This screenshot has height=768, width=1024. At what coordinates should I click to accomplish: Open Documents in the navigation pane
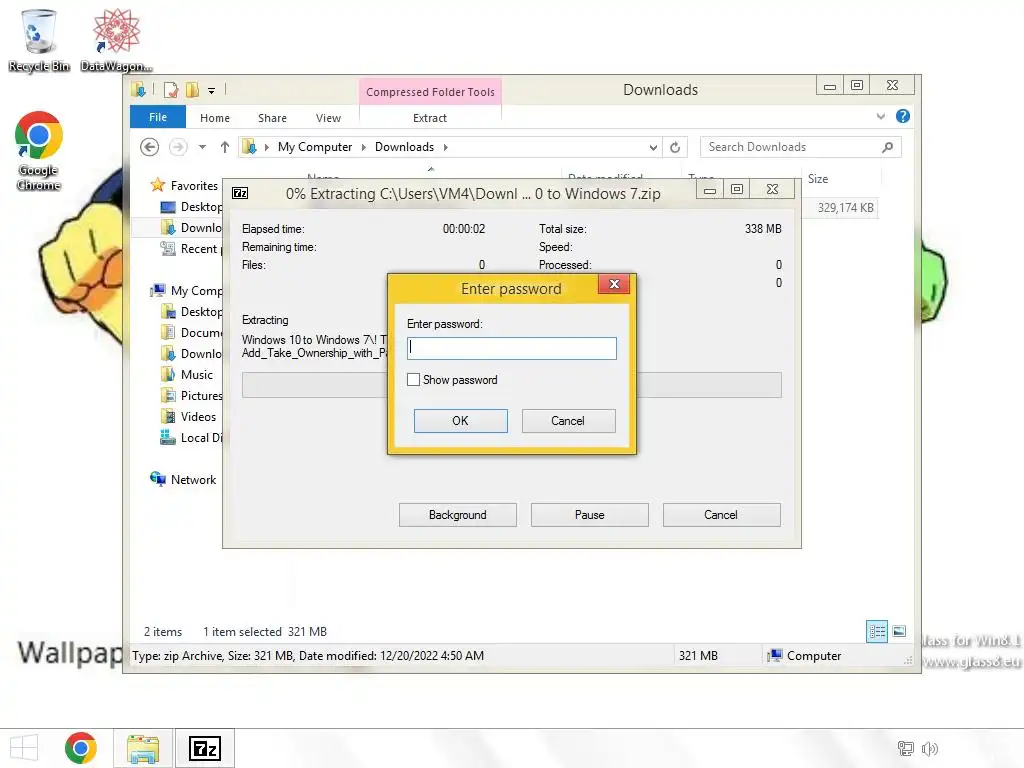[x=191, y=332]
